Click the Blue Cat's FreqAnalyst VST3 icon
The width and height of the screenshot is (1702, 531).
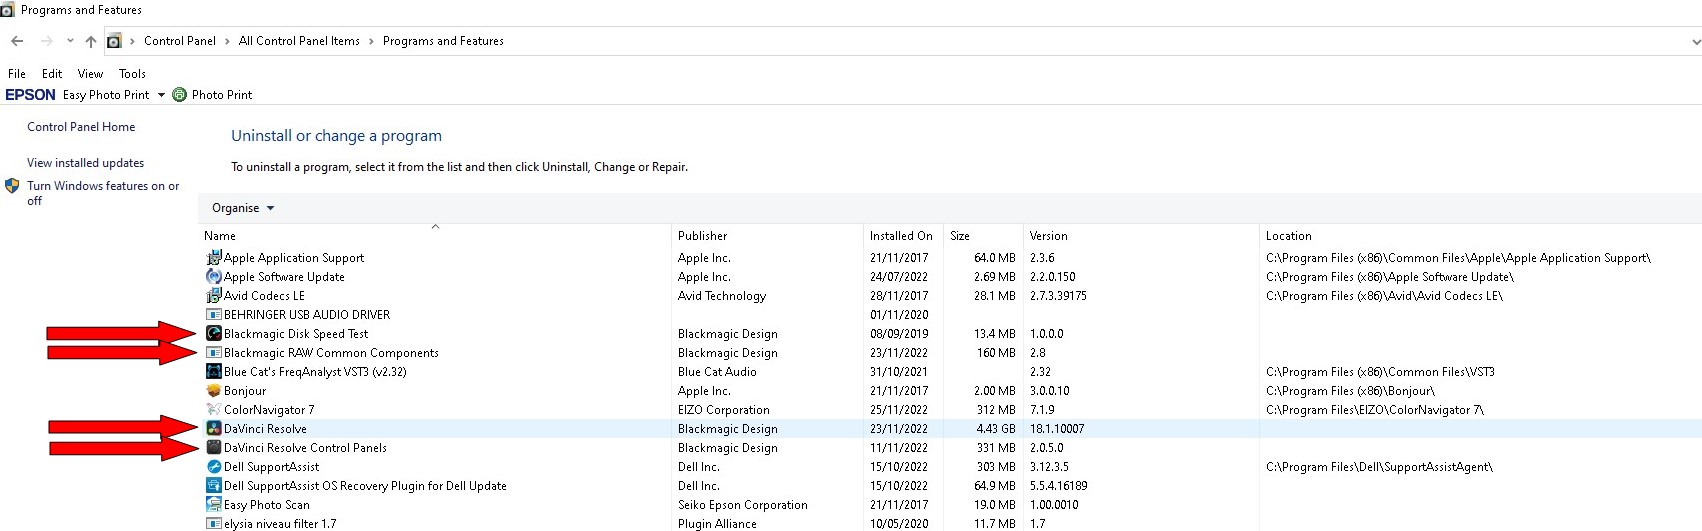point(213,372)
